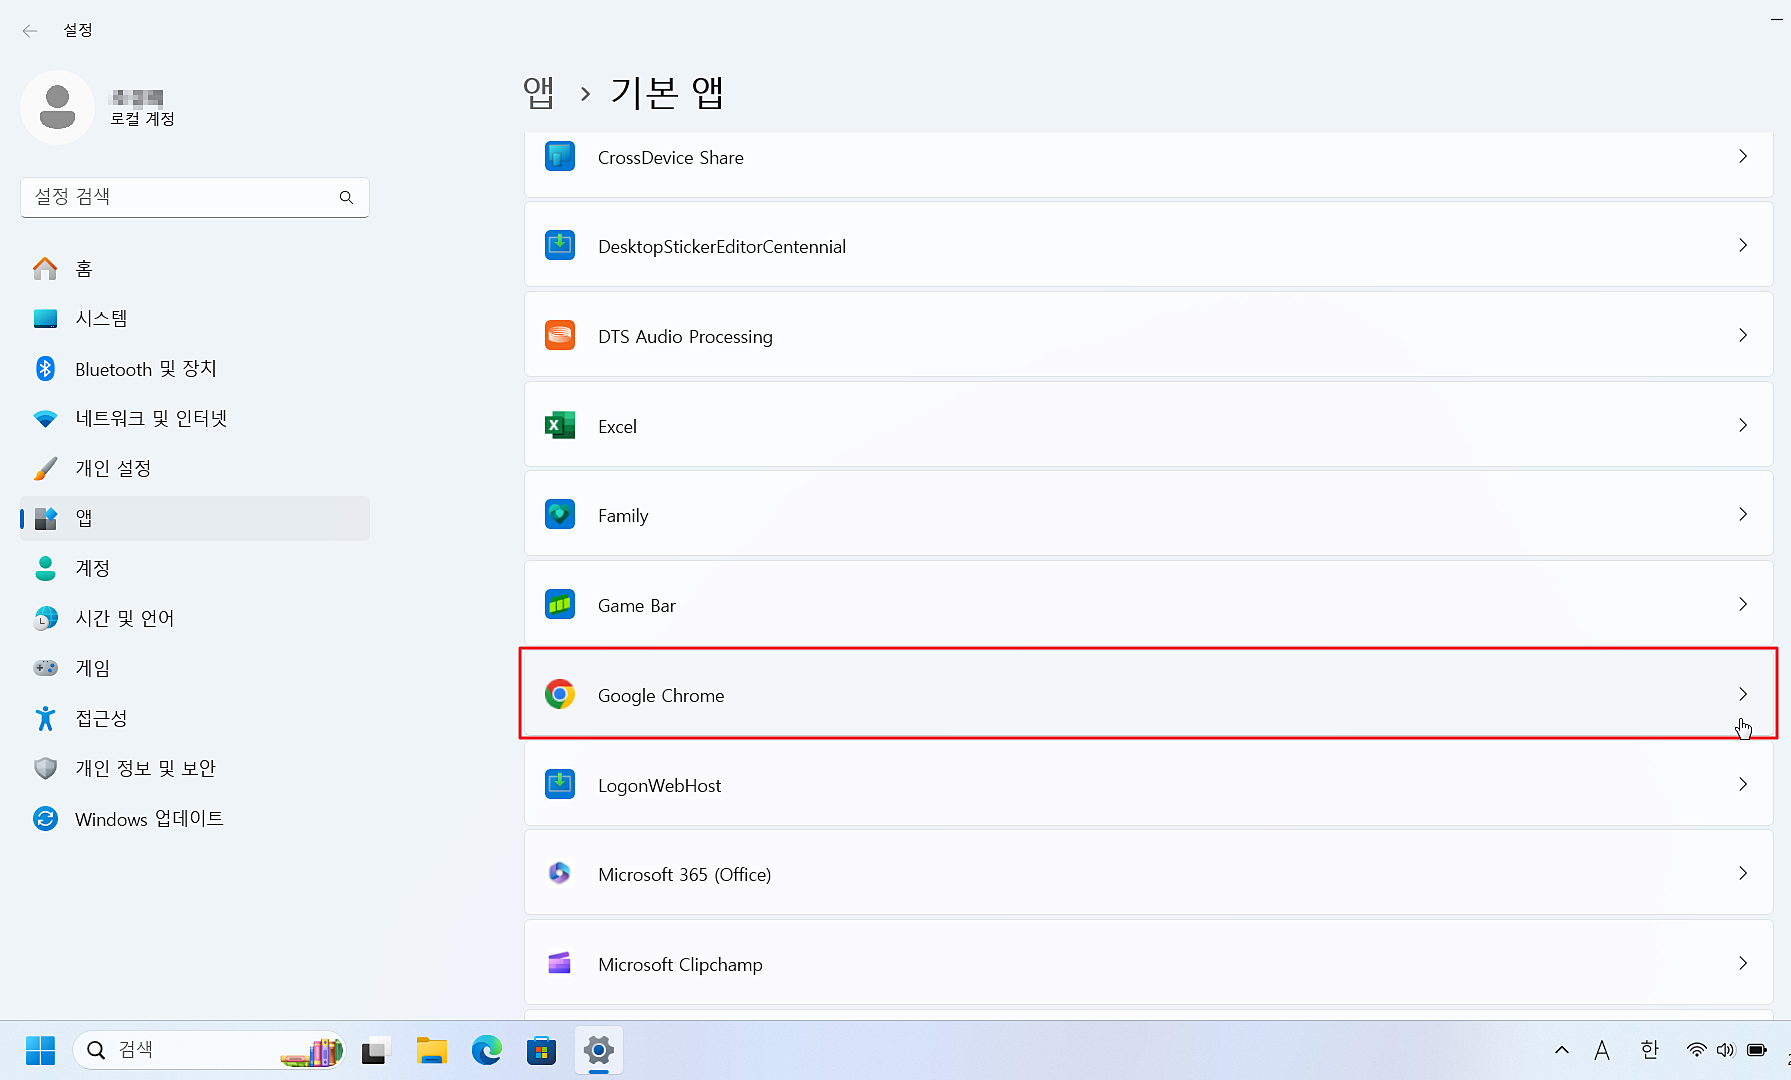Click the Microsoft 365 (Office) icon

560,874
